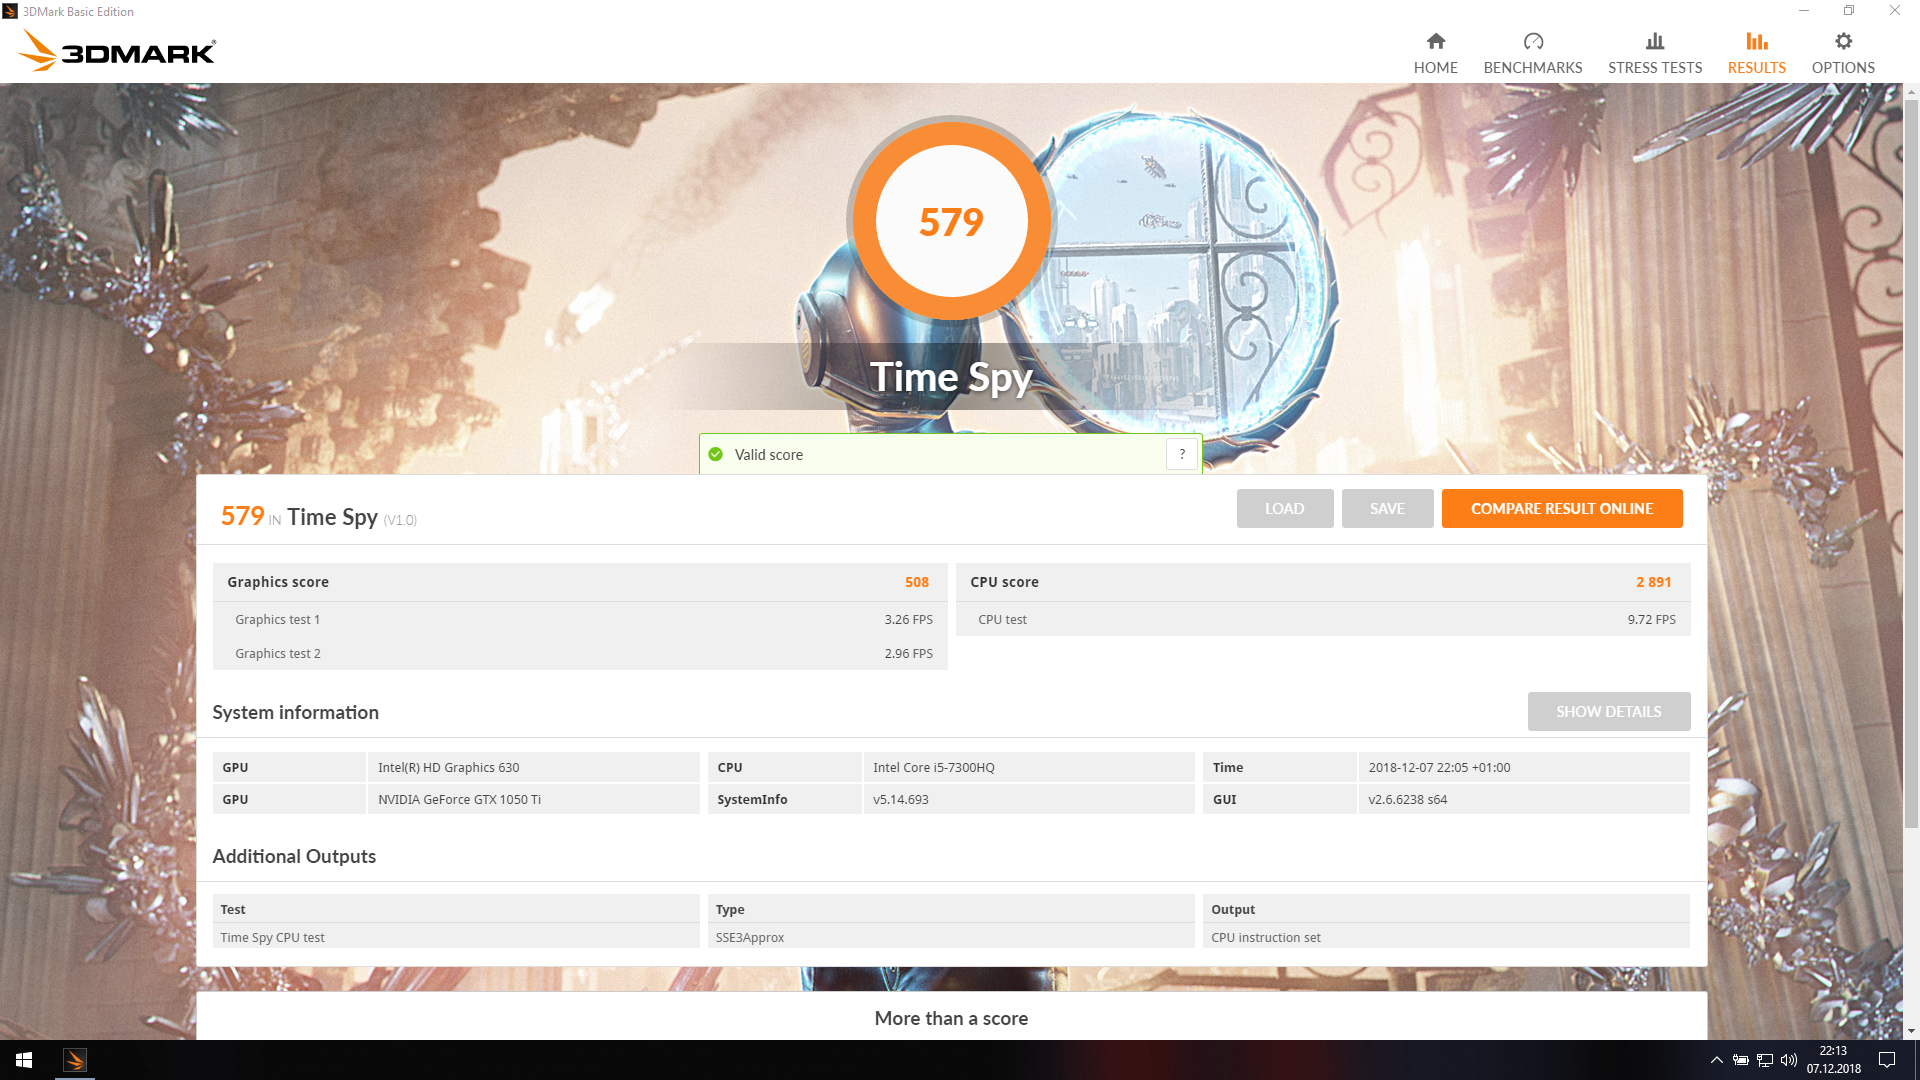Expand system info with Show Details

point(1608,711)
